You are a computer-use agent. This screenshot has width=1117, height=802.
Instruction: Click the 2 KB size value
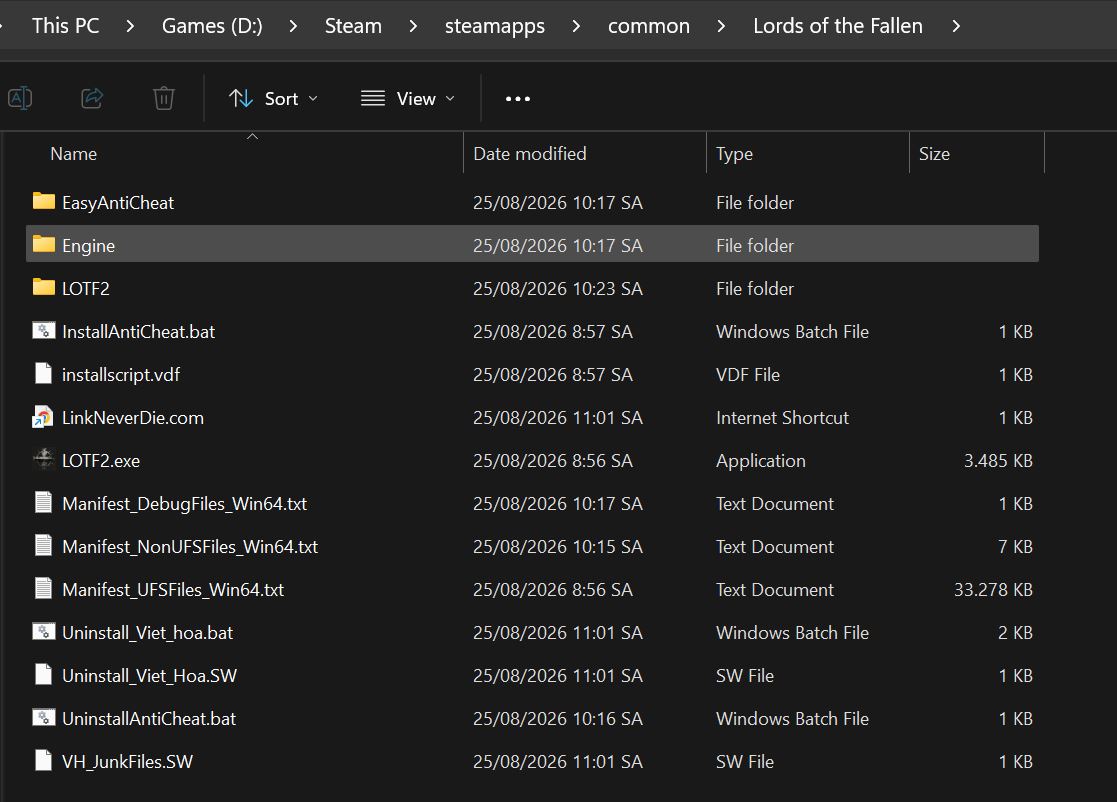1015,632
